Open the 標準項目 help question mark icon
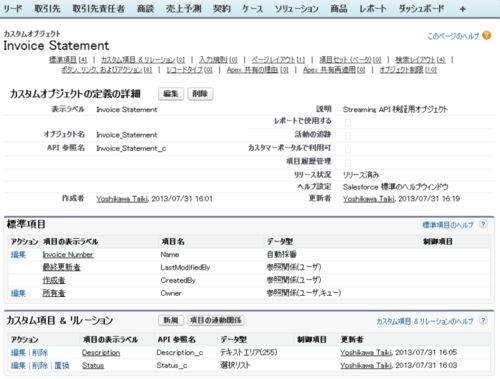Screen dimensions: 500x379 [483, 224]
